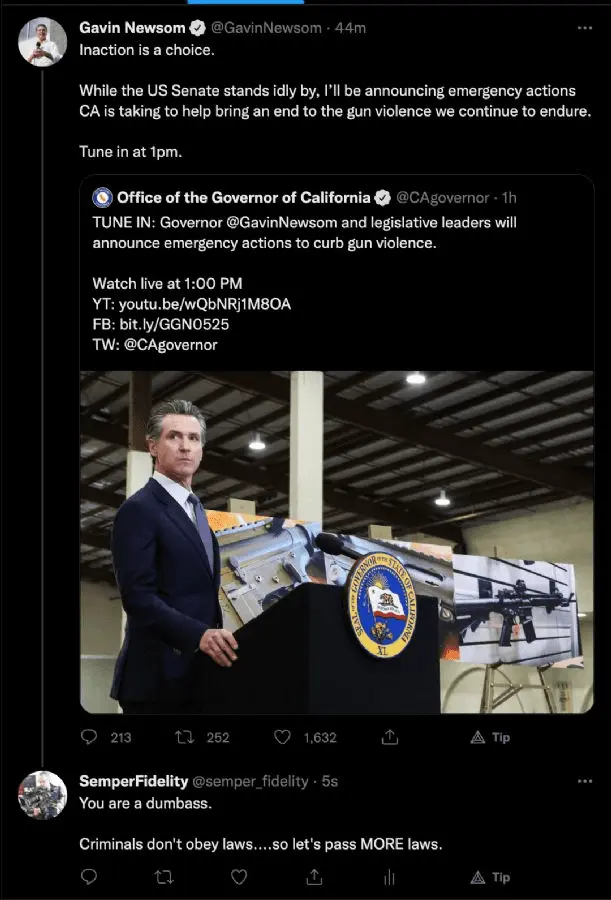Like Gavin Newsom's tweet
Image resolution: width=611 pixels, height=900 pixels.
click(x=283, y=737)
